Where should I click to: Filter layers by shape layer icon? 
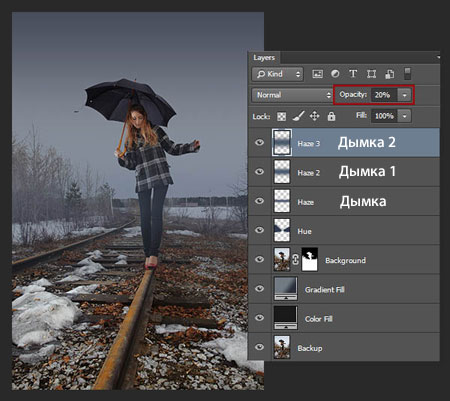(371, 74)
